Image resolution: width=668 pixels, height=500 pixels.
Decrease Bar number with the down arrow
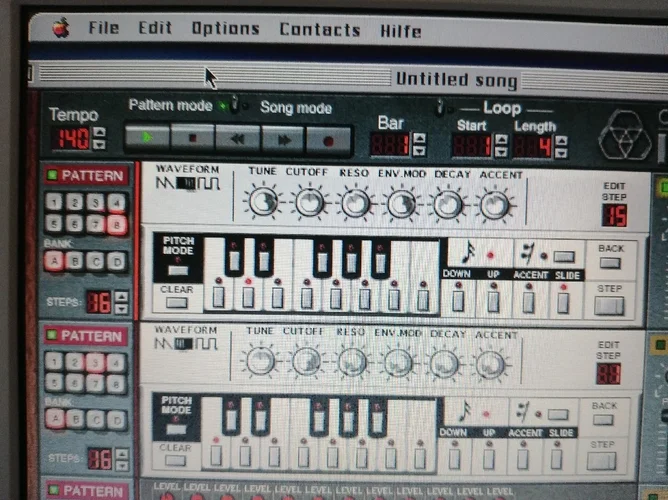pyautogui.click(x=419, y=150)
